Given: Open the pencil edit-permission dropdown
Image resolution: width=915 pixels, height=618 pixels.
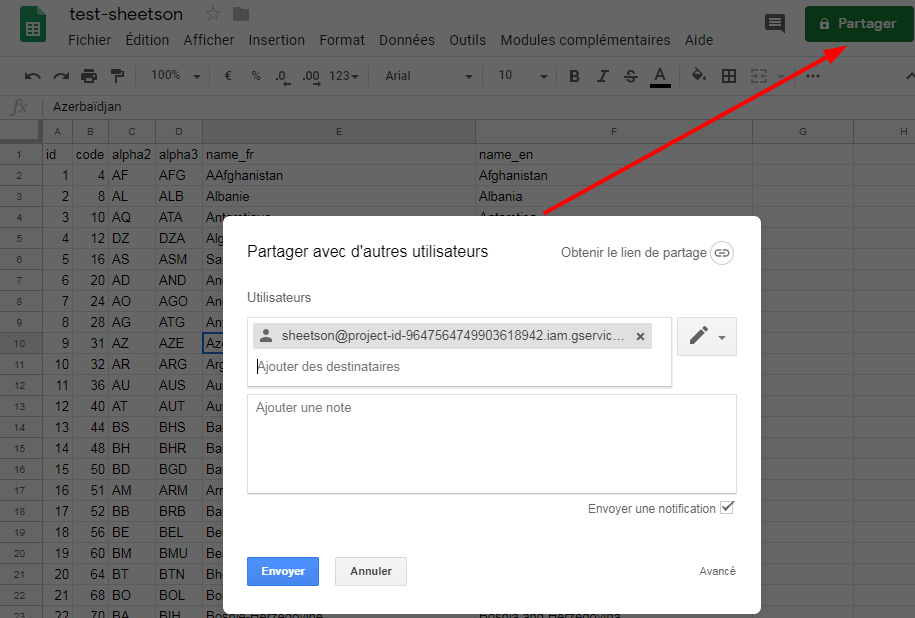Looking at the screenshot, I should [x=707, y=337].
